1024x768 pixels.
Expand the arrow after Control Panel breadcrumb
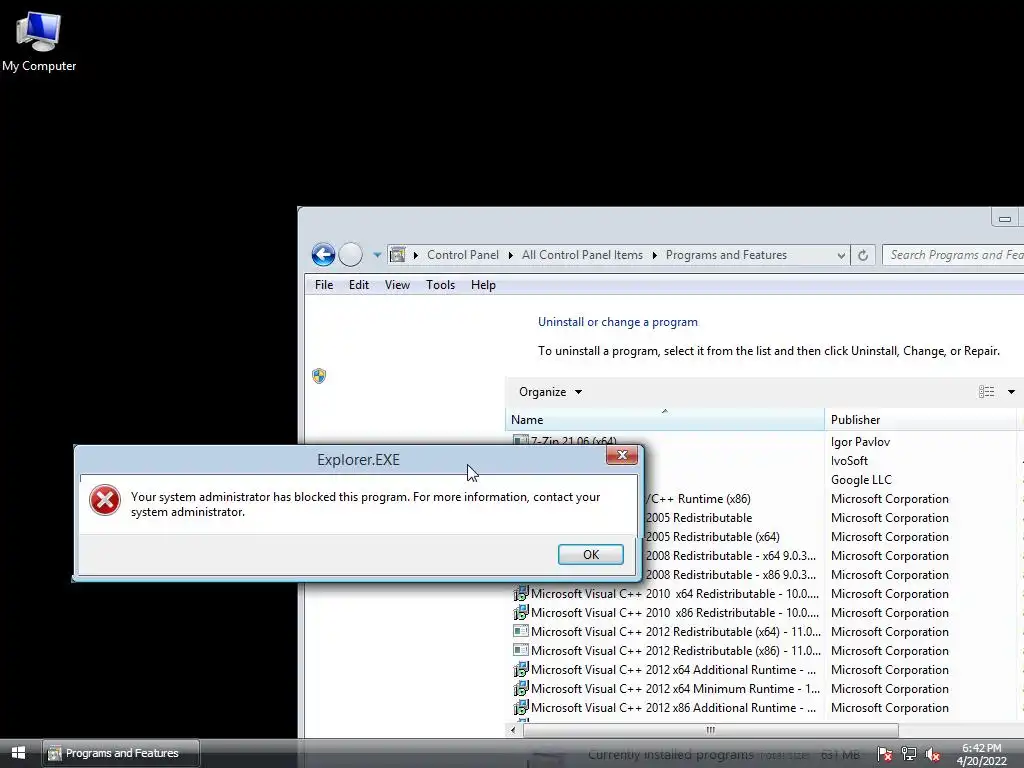click(511, 255)
